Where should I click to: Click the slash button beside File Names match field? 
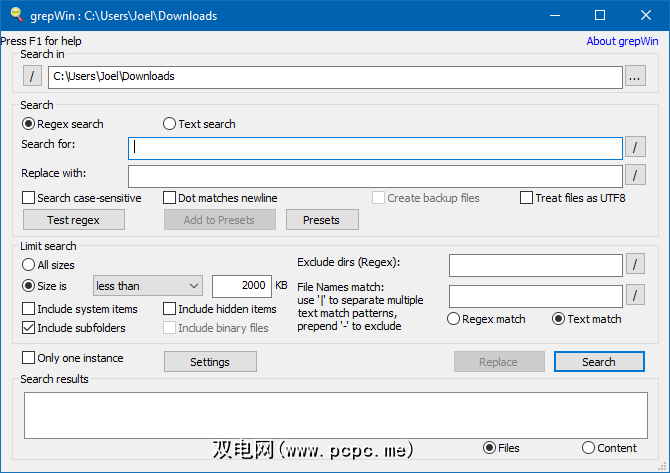pos(635,295)
